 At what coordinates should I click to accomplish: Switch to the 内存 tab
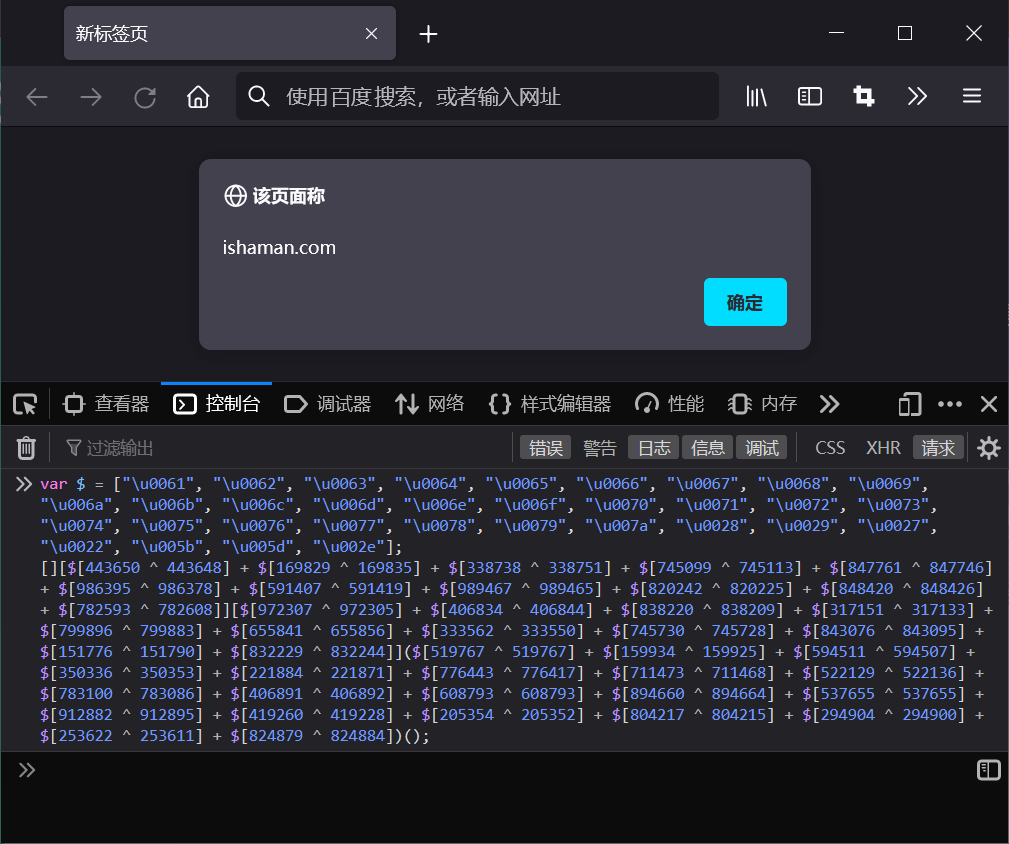click(762, 404)
